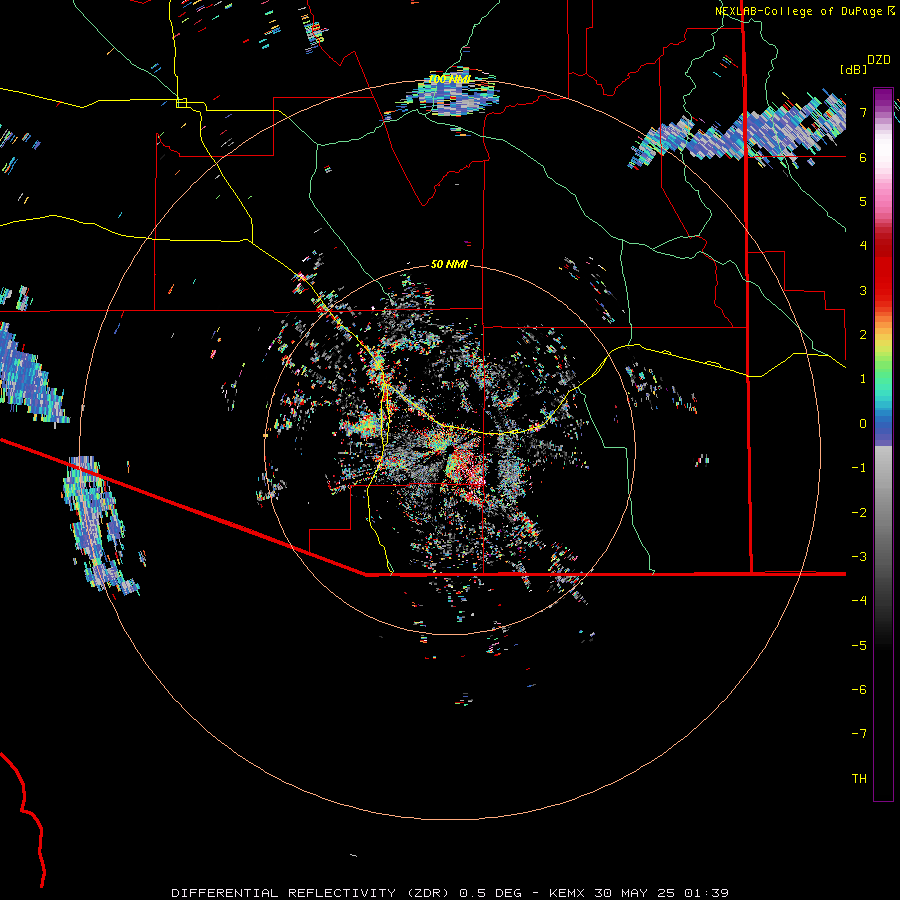Click the "2" value on color scale

[x=863, y=335]
